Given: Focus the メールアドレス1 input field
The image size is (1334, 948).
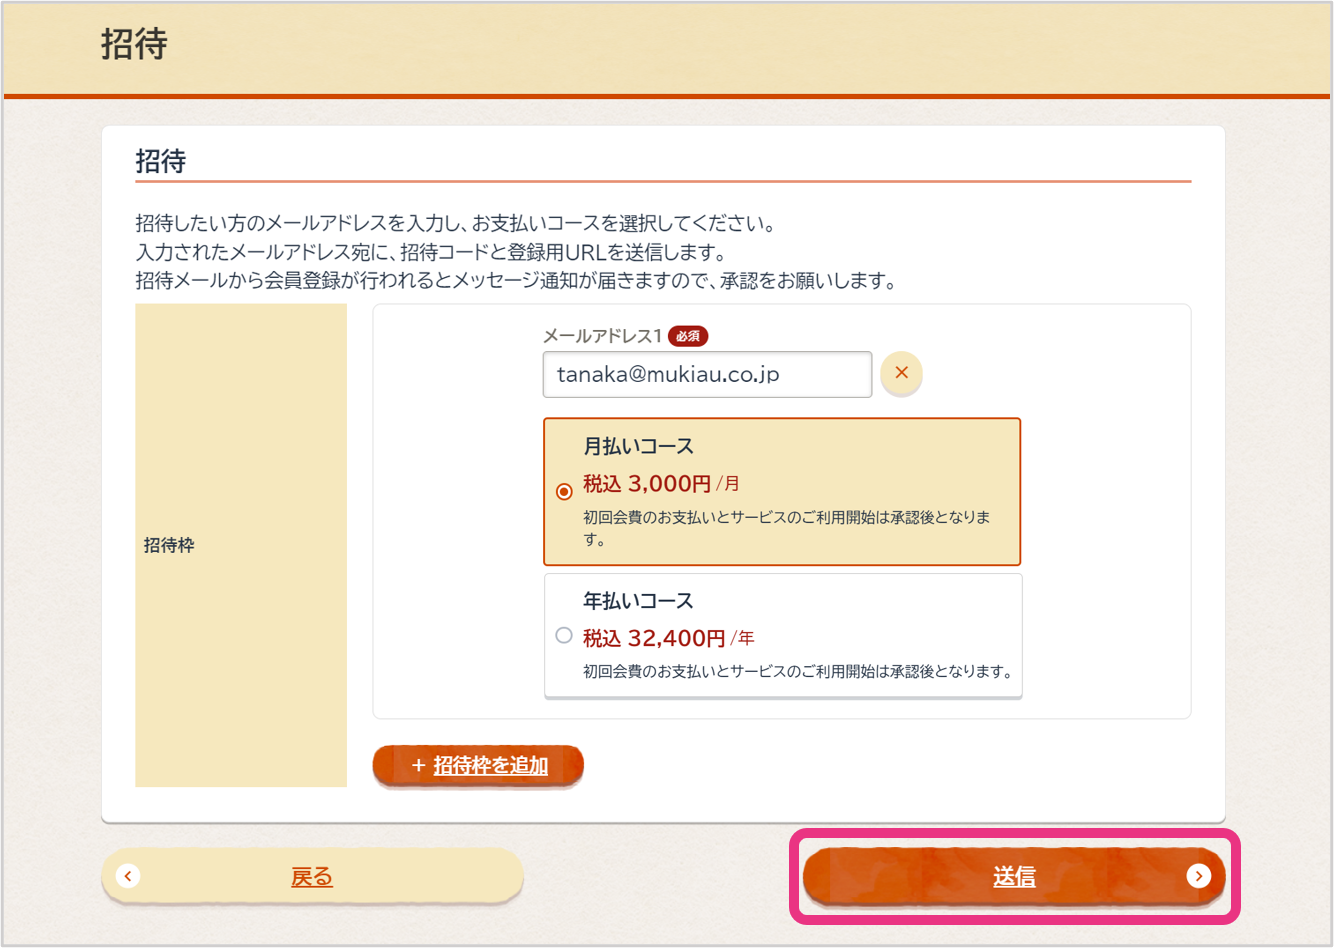Looking at the screenshot, I should (x=706, y=374).
